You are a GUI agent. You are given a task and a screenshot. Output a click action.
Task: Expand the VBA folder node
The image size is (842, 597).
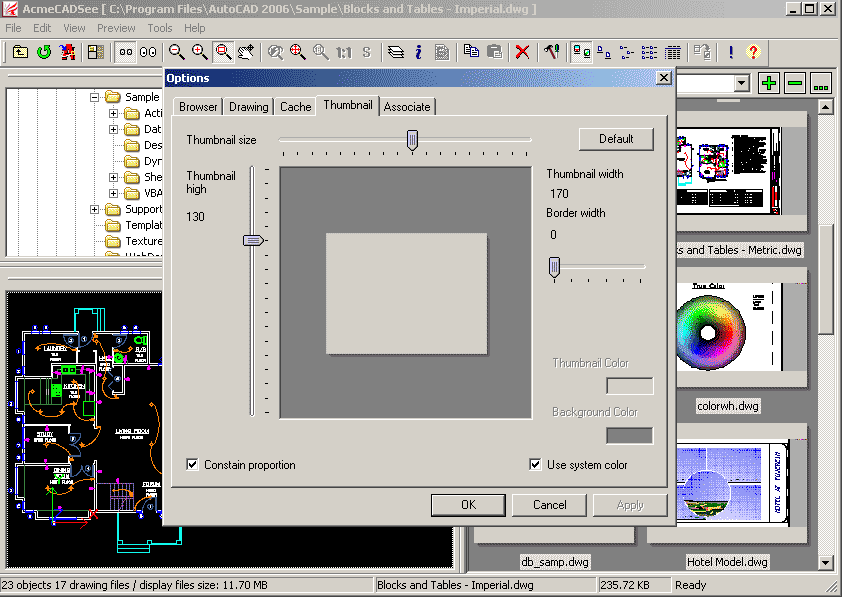(113, 193)
